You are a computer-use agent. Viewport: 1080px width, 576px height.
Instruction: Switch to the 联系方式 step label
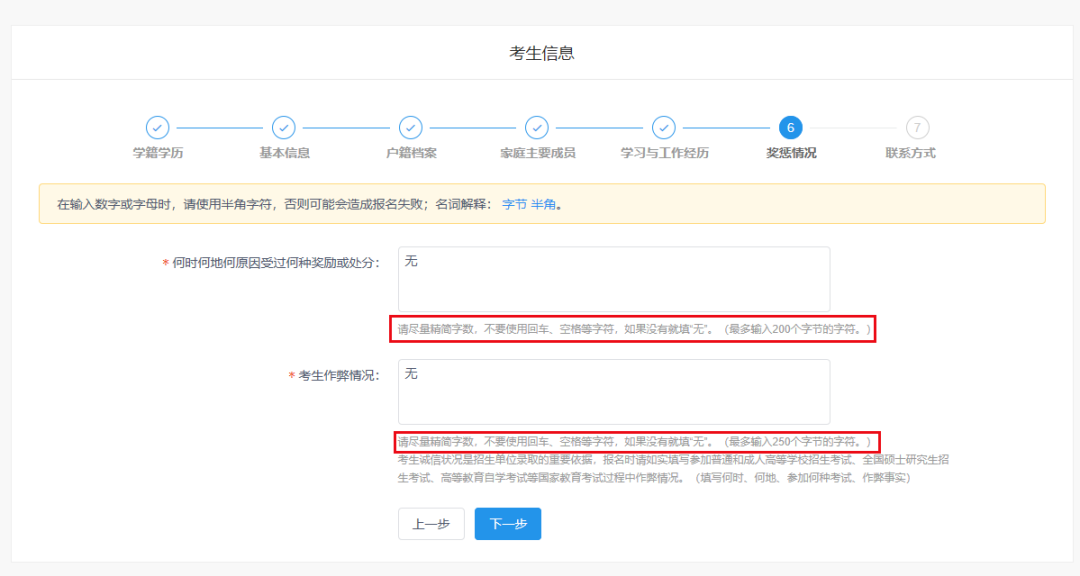[910, 153]
